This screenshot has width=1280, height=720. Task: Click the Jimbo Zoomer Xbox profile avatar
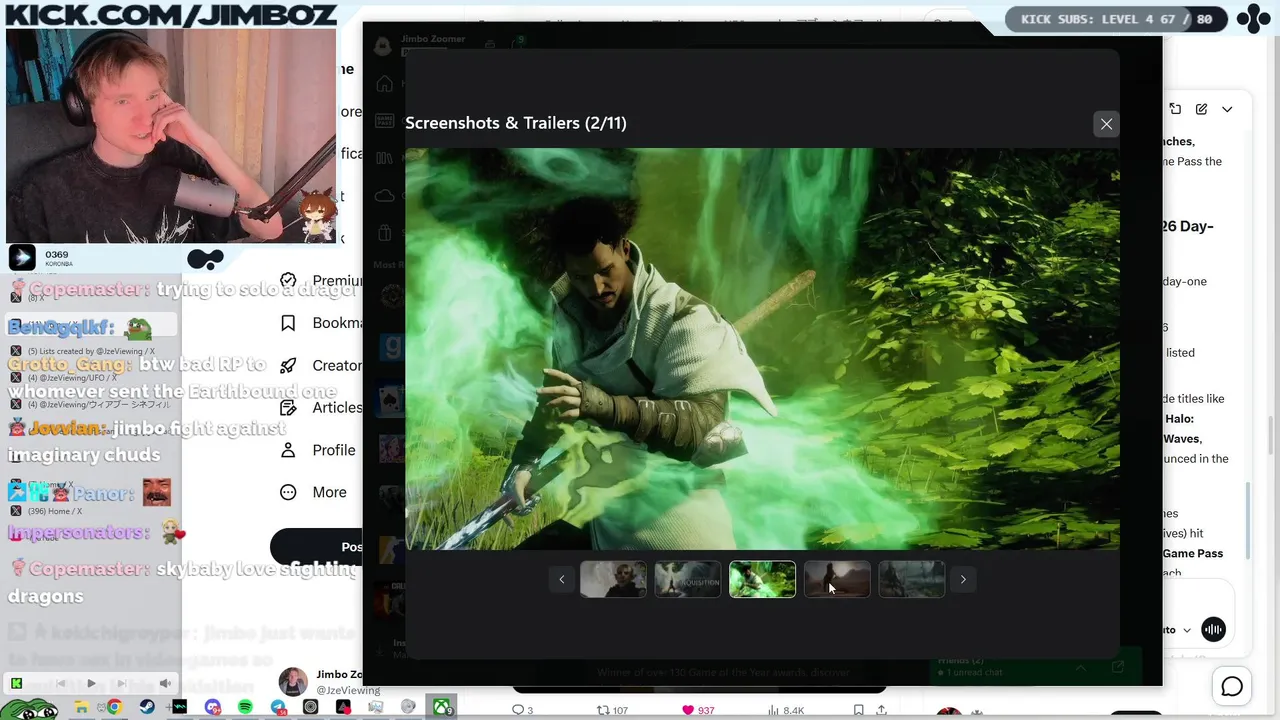382,45
